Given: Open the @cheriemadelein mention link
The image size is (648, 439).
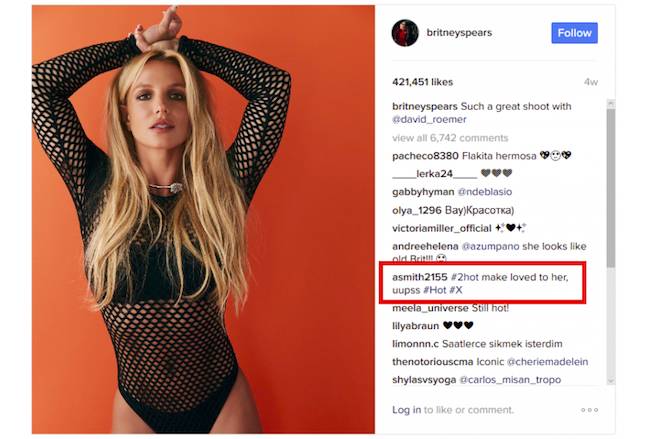Looking at the screenshot, I should (x=548, y=362).
